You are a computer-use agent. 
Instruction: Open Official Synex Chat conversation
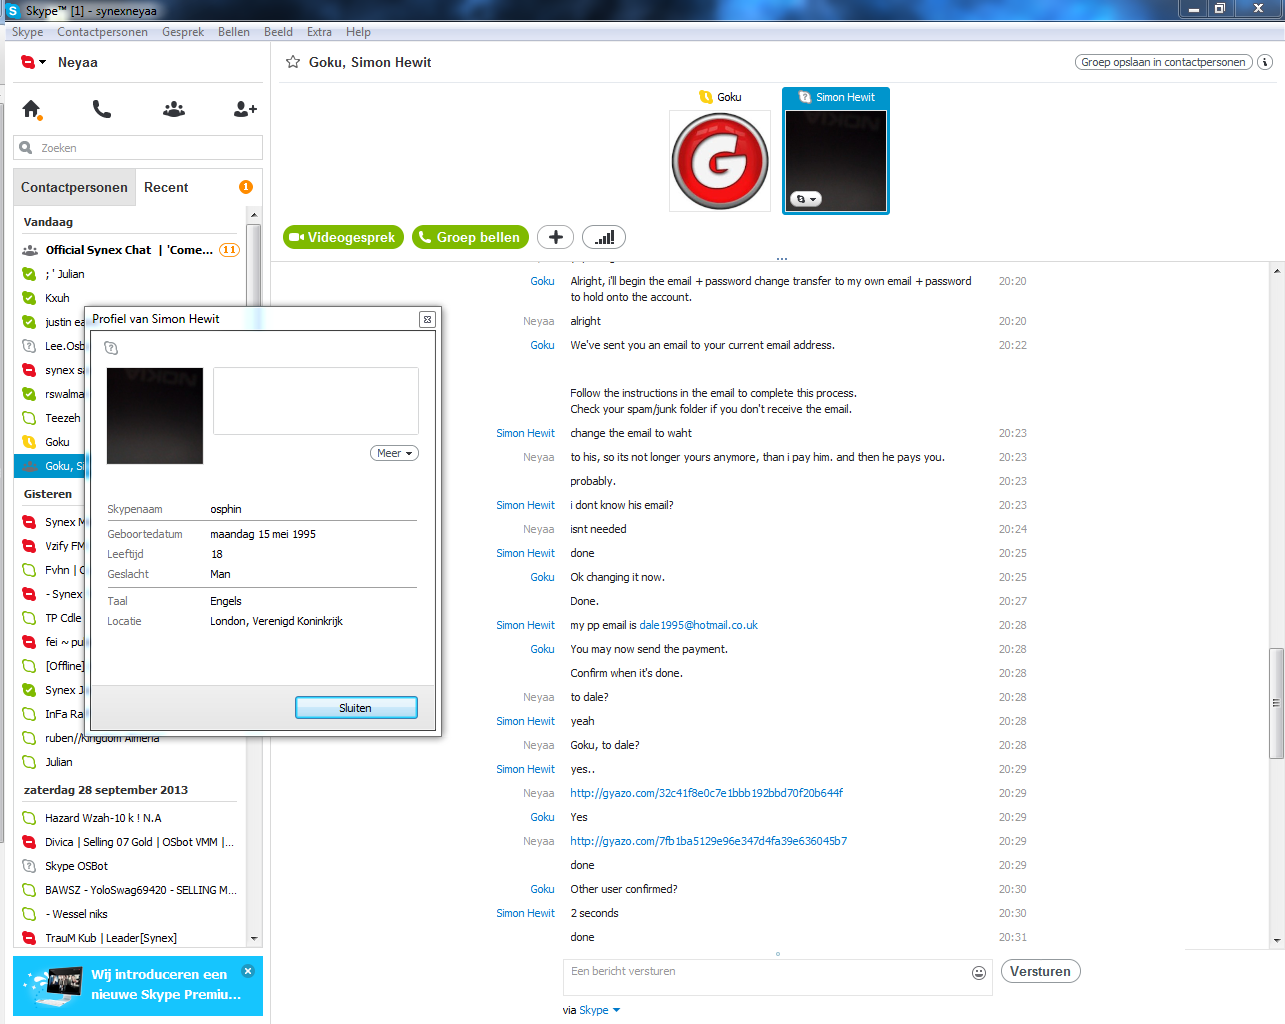tap(129, 250)
